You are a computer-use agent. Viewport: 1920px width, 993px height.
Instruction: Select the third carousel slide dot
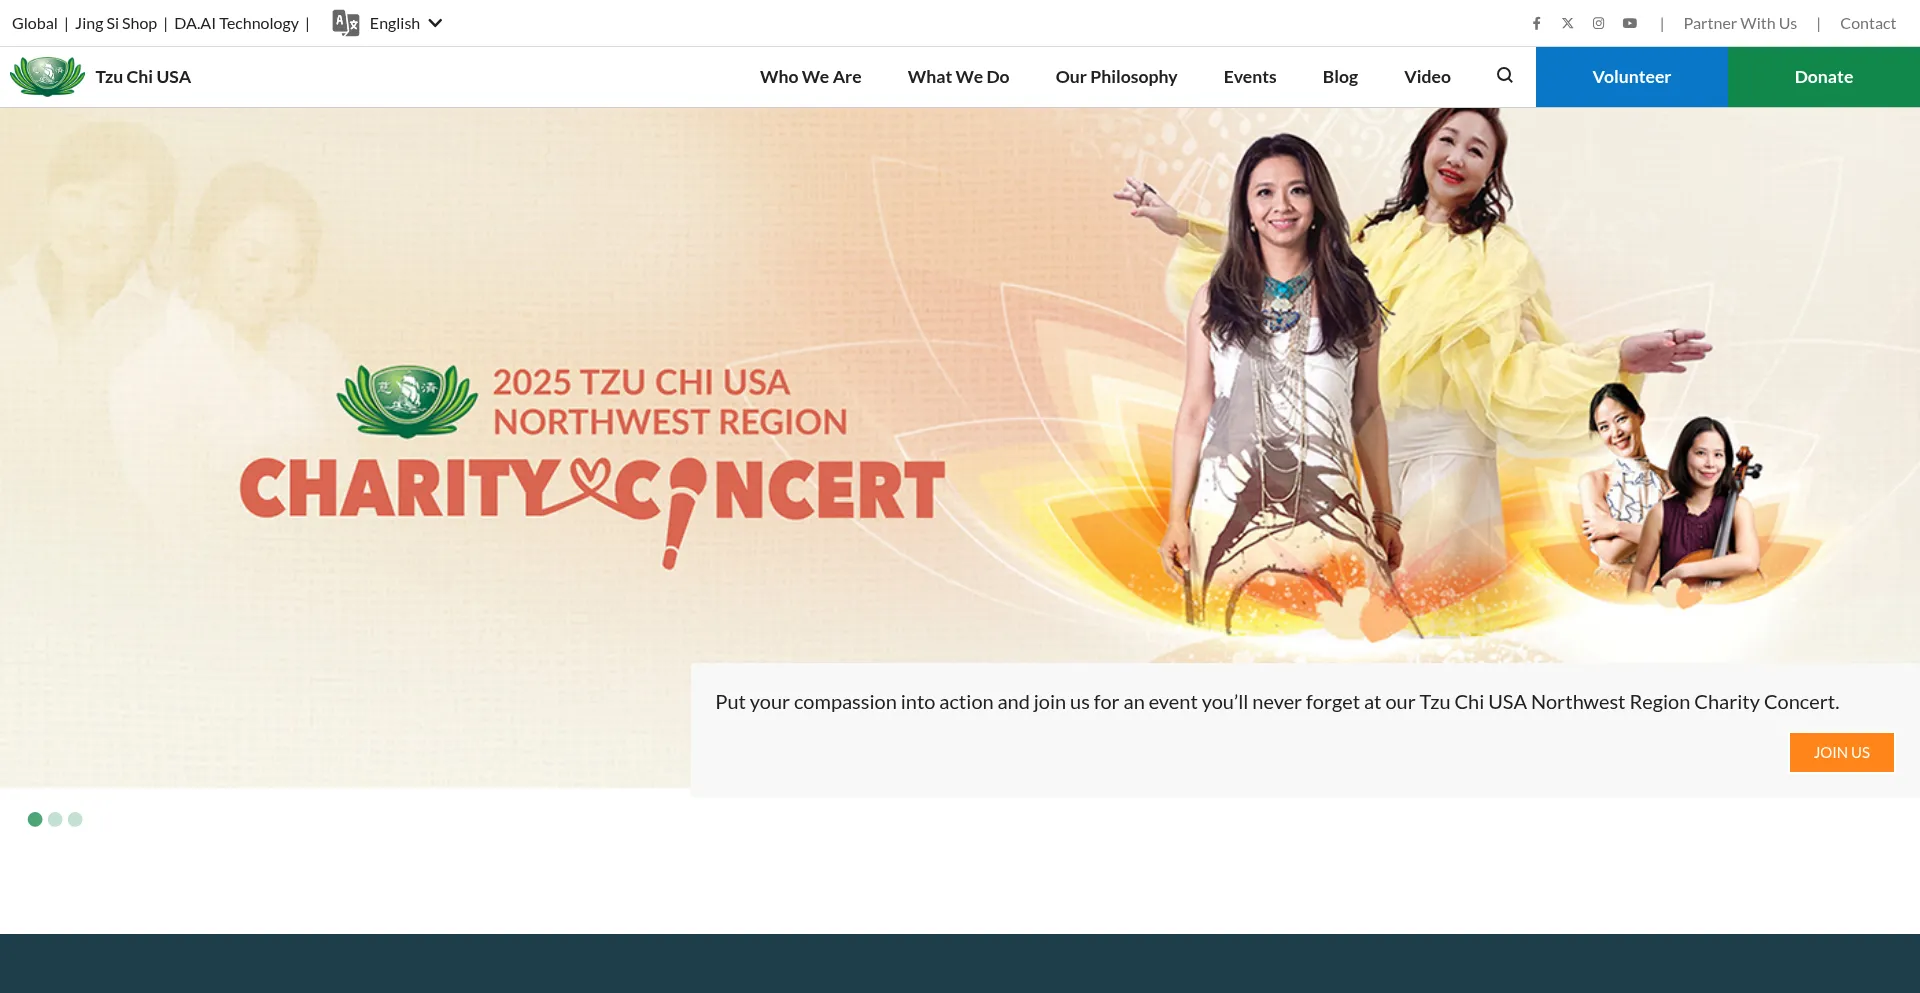75,819
